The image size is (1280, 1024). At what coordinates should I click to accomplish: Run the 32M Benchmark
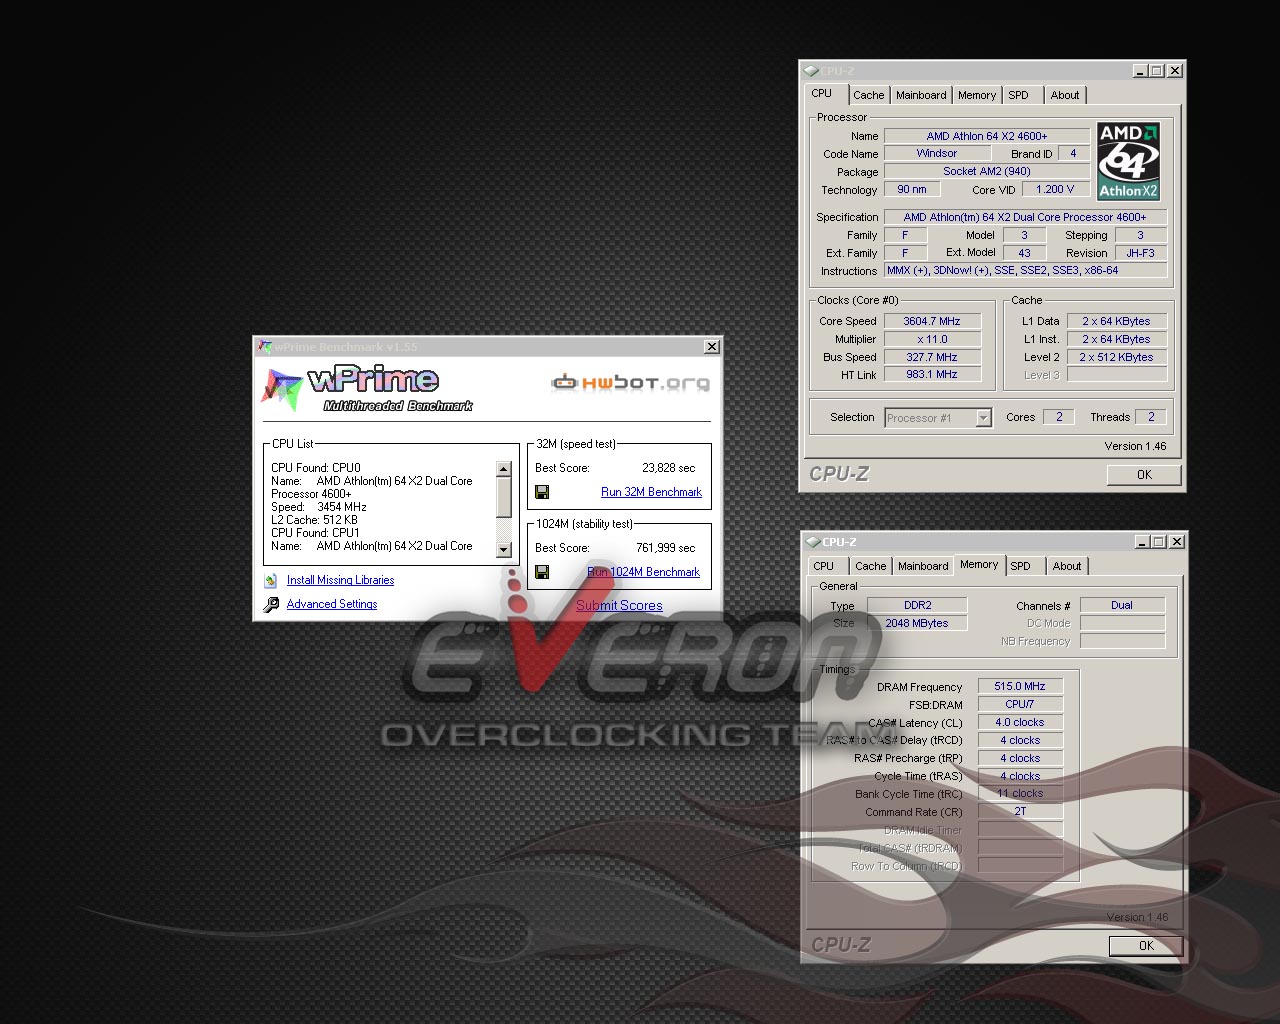click(x=651, y=492)
